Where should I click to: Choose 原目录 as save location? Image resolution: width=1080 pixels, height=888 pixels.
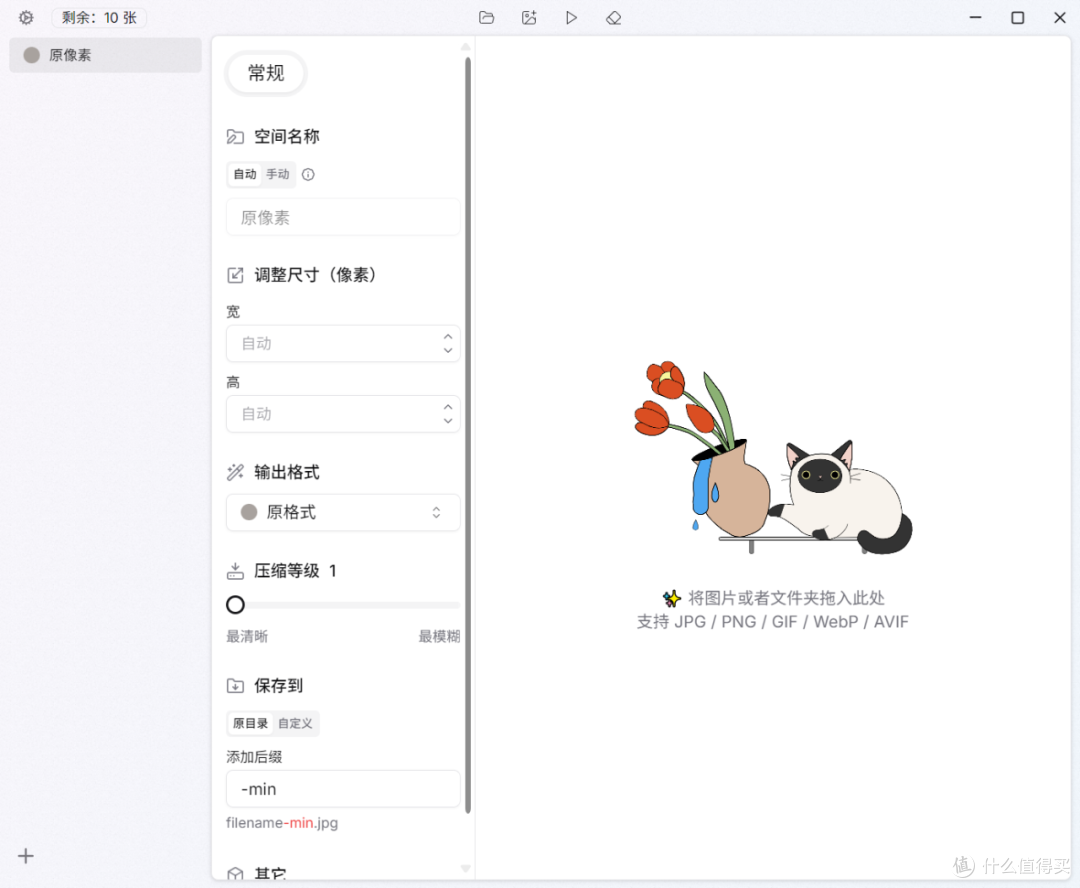pos(250,723)
